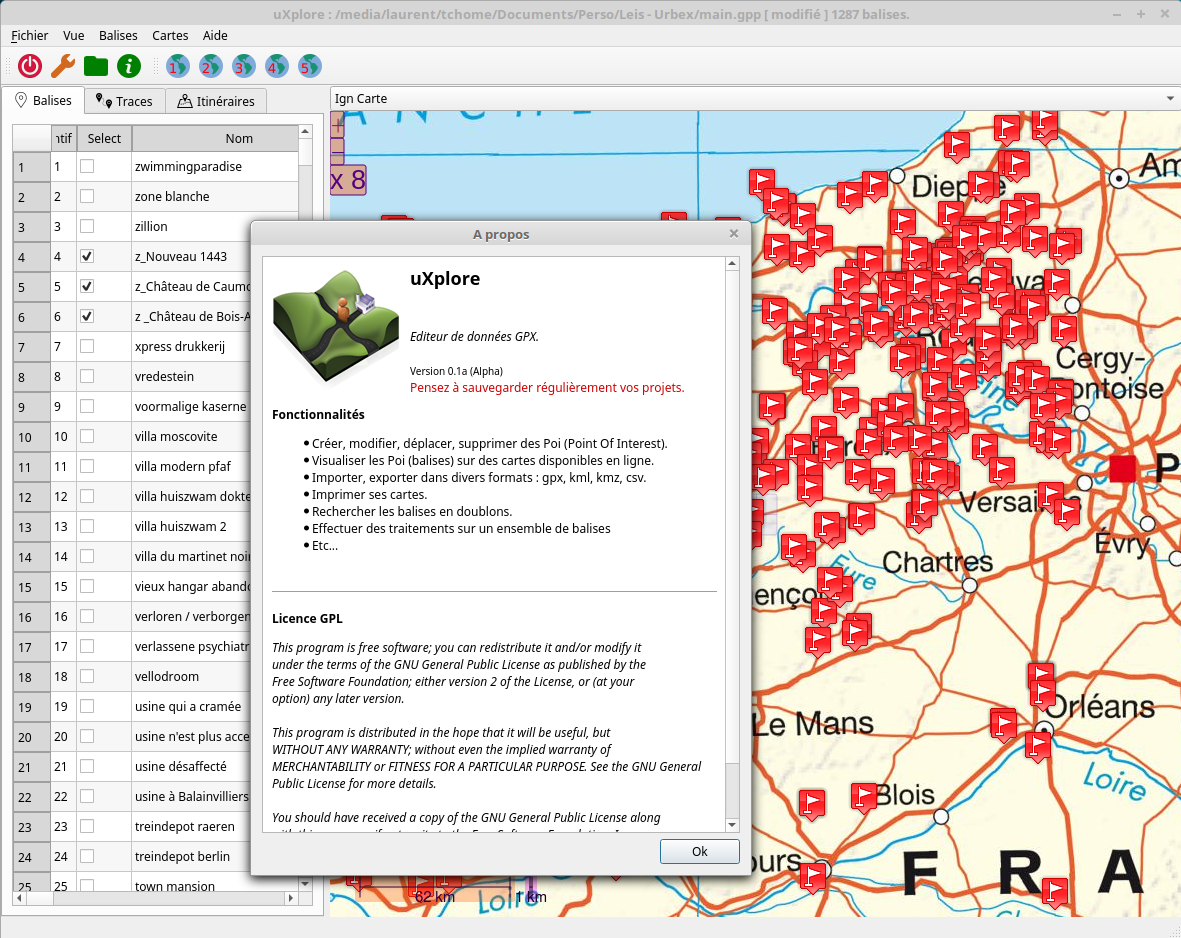Select globe map preset 2
Screen dimensions: 1181x938
[210, 66]
